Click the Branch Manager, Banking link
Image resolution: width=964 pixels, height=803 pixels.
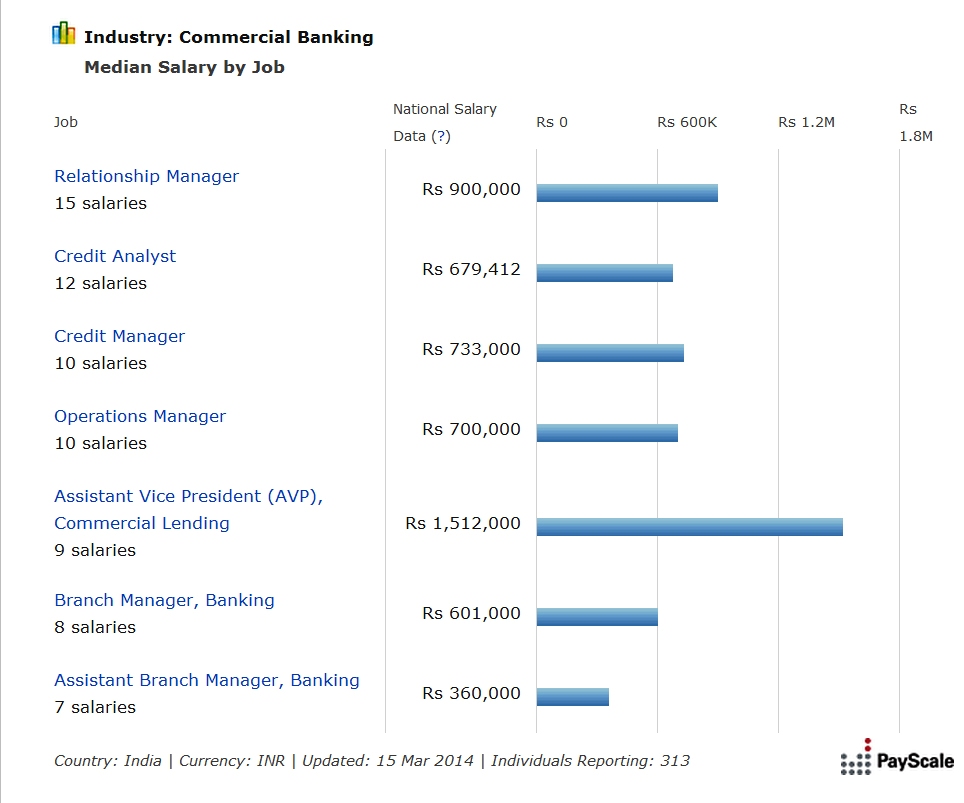pos(164,600)
